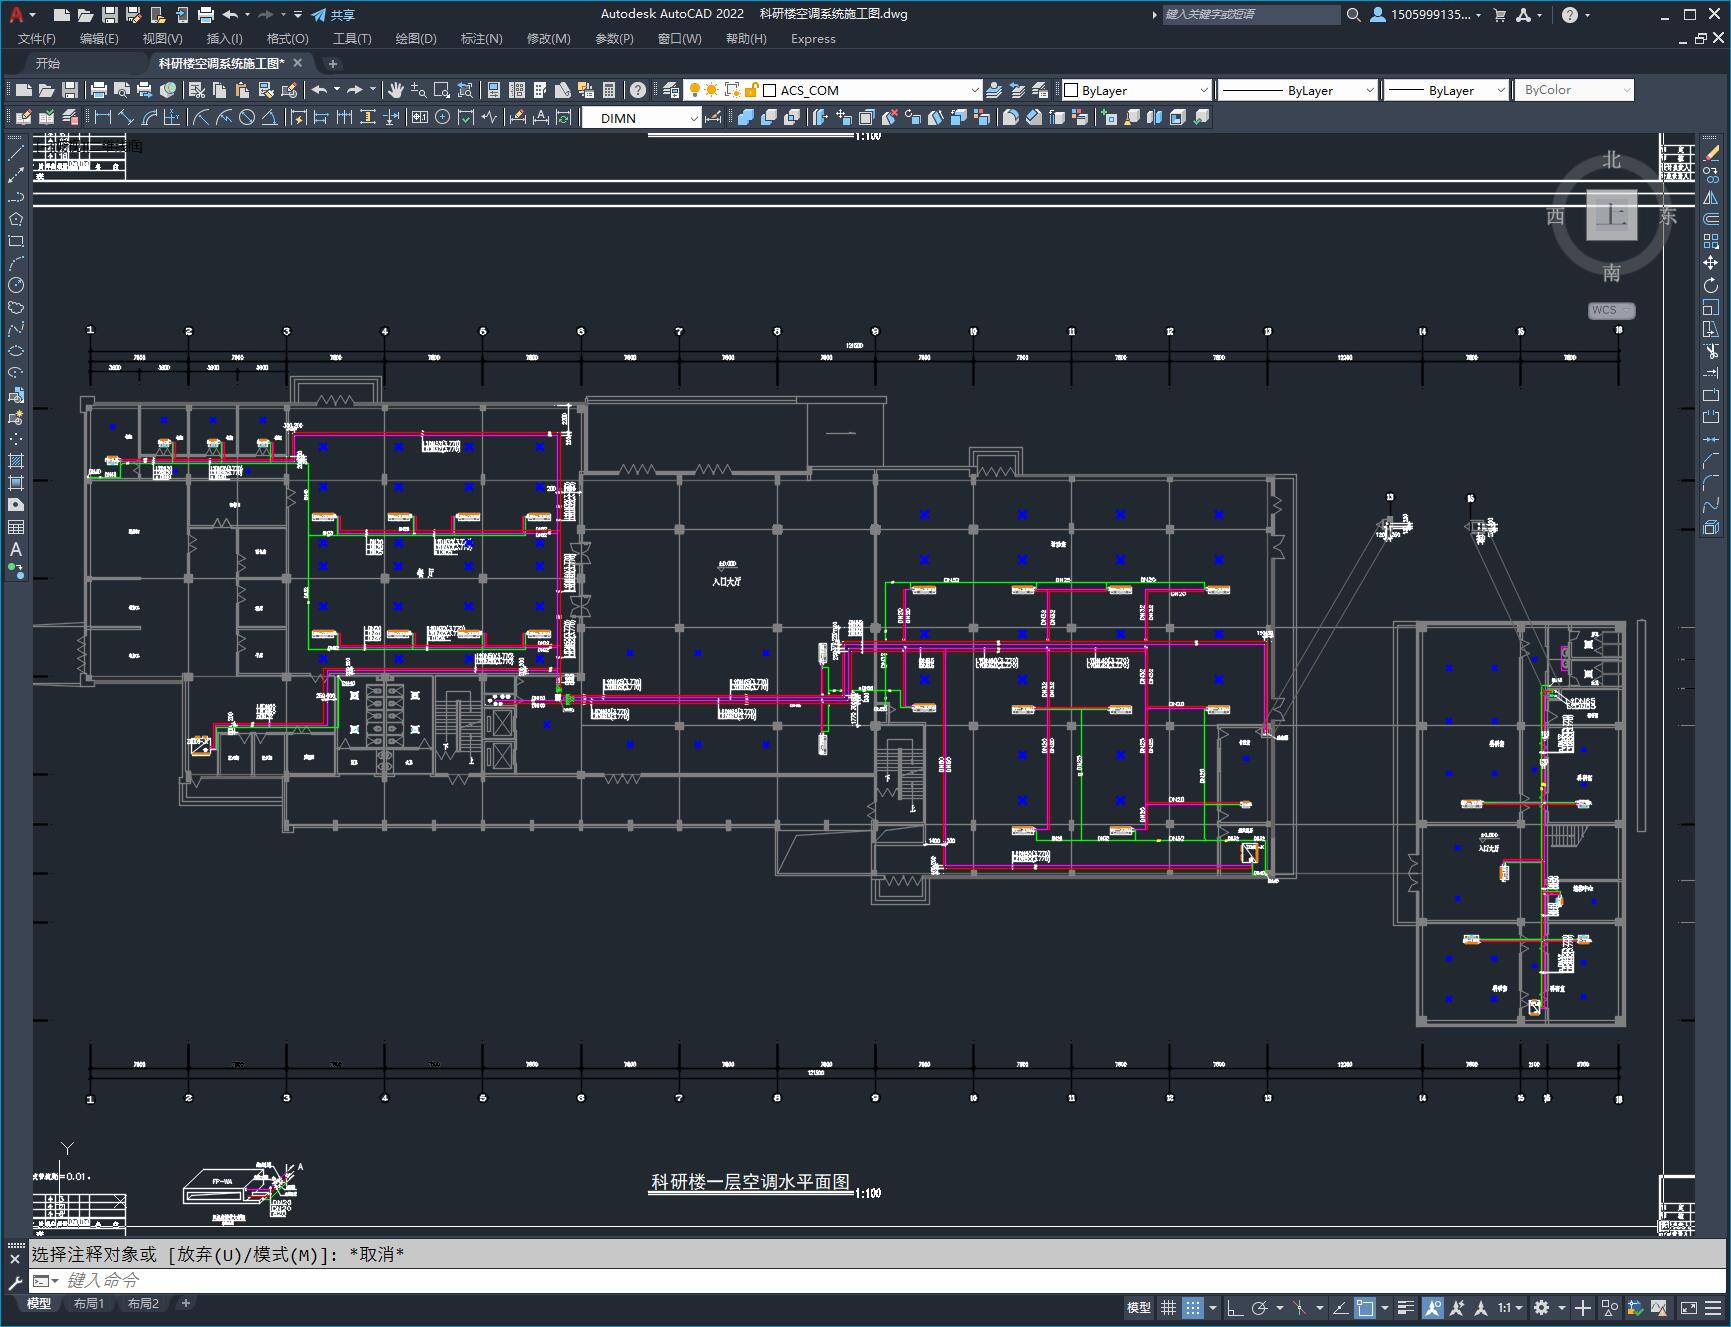Expand the 1:1 annotation scale list
Image resolution: width=1731 pixels, height=1327 pixels.
[1509, 1307]
